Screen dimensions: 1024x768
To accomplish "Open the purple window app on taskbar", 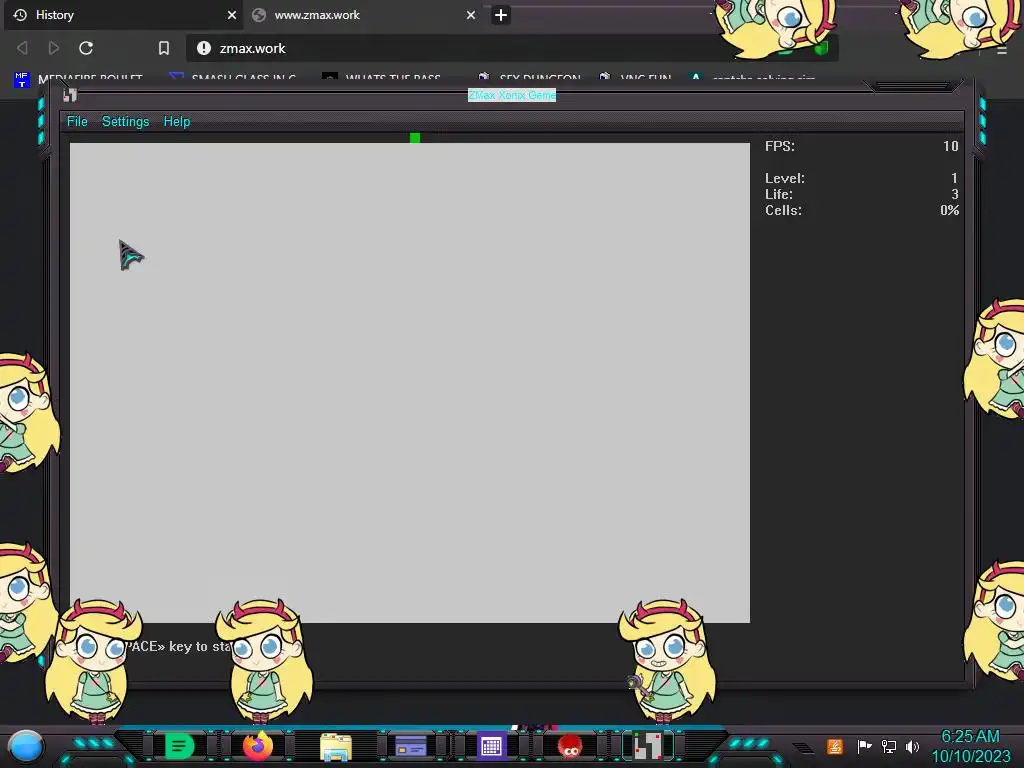I will point(411,746).
